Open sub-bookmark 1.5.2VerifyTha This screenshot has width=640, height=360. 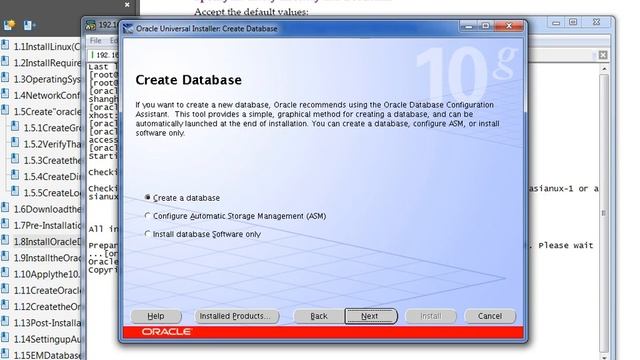click(52, 144)
